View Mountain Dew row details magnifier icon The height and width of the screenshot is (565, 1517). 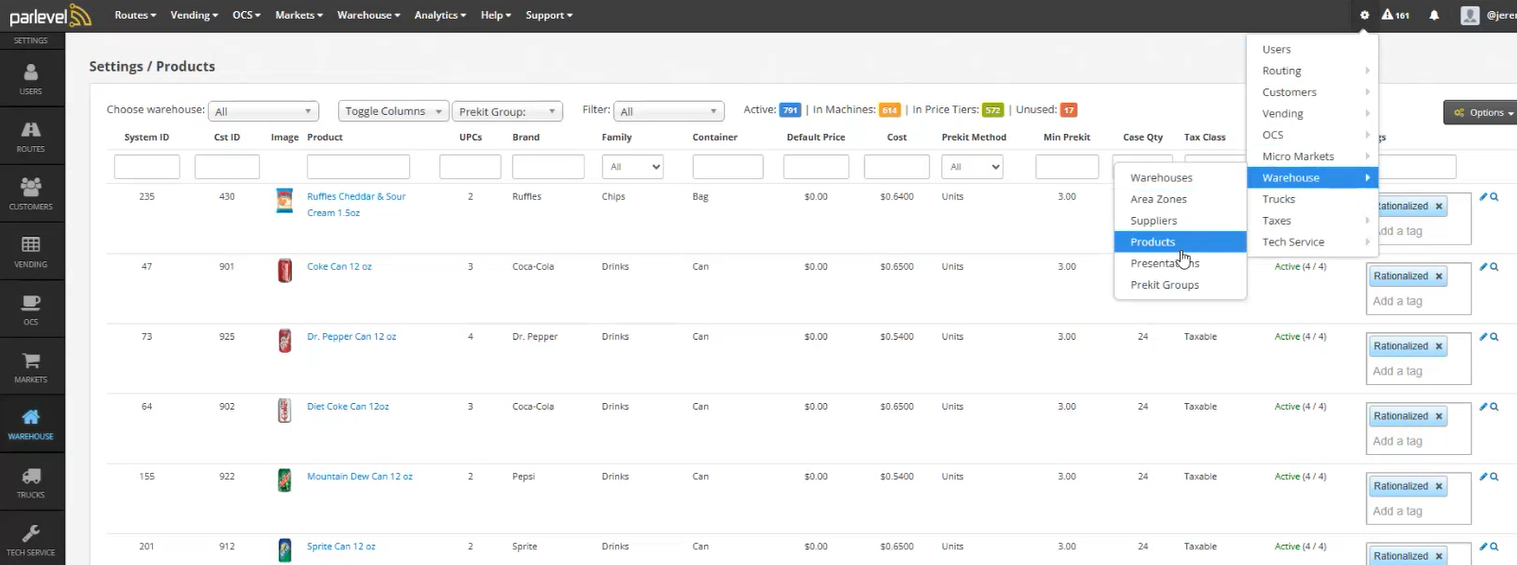[x=1494, y=477]
